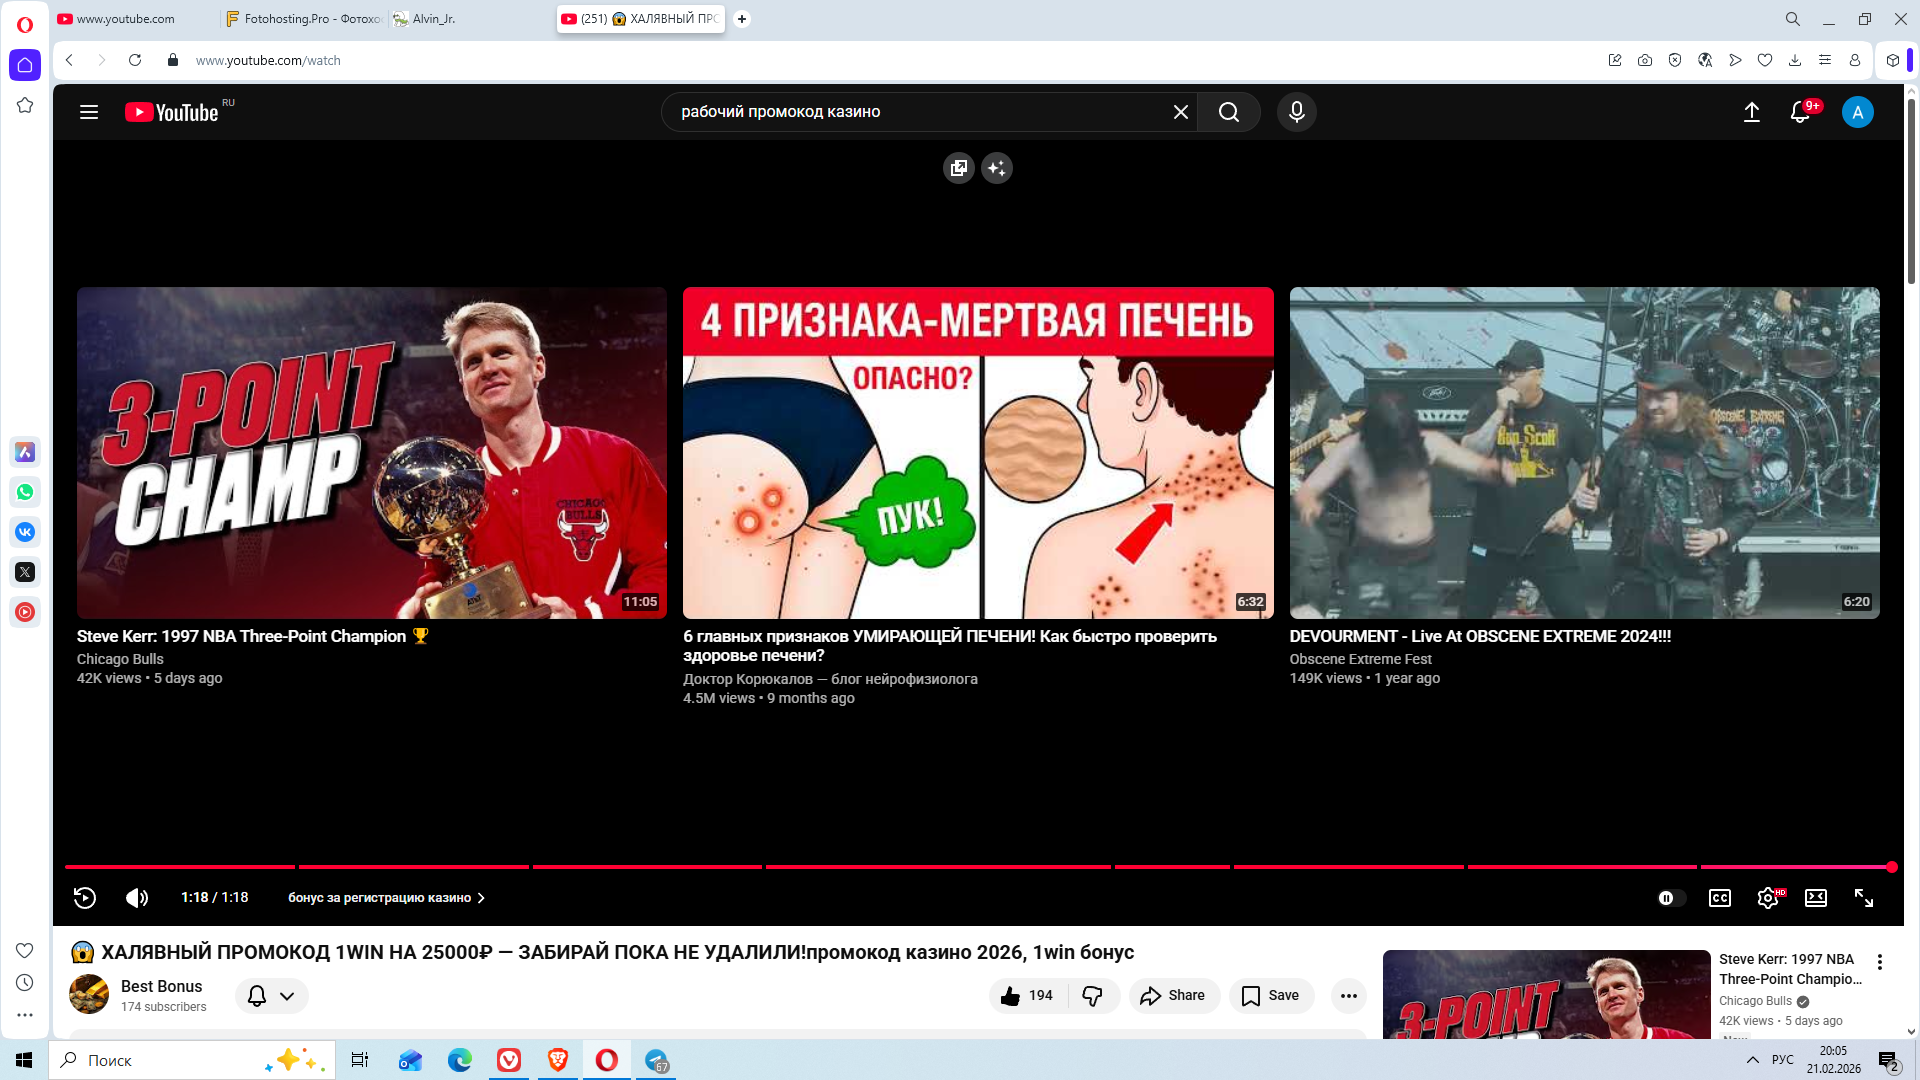This screenshot has height=1080, width=1920.
Task: Expand chapter "бонус за регистрацию казино"
Action: pyautogui.click(x=386, y=898)
